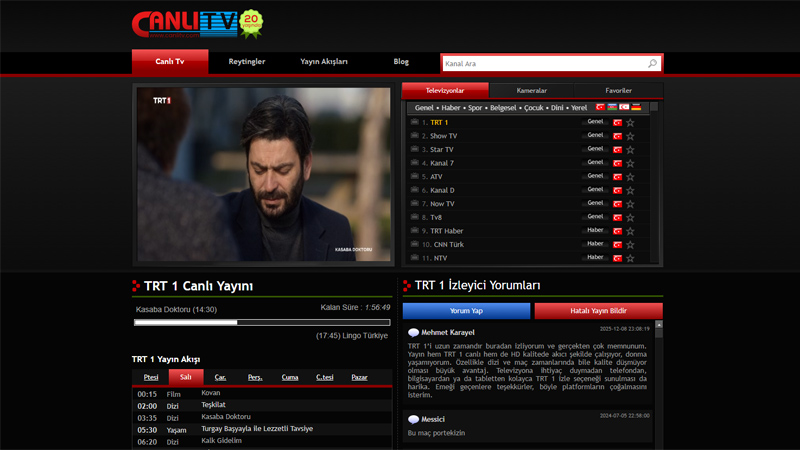Favorite Kanal D using its star
The image size is (800, 450).
(x=630, y=190)
